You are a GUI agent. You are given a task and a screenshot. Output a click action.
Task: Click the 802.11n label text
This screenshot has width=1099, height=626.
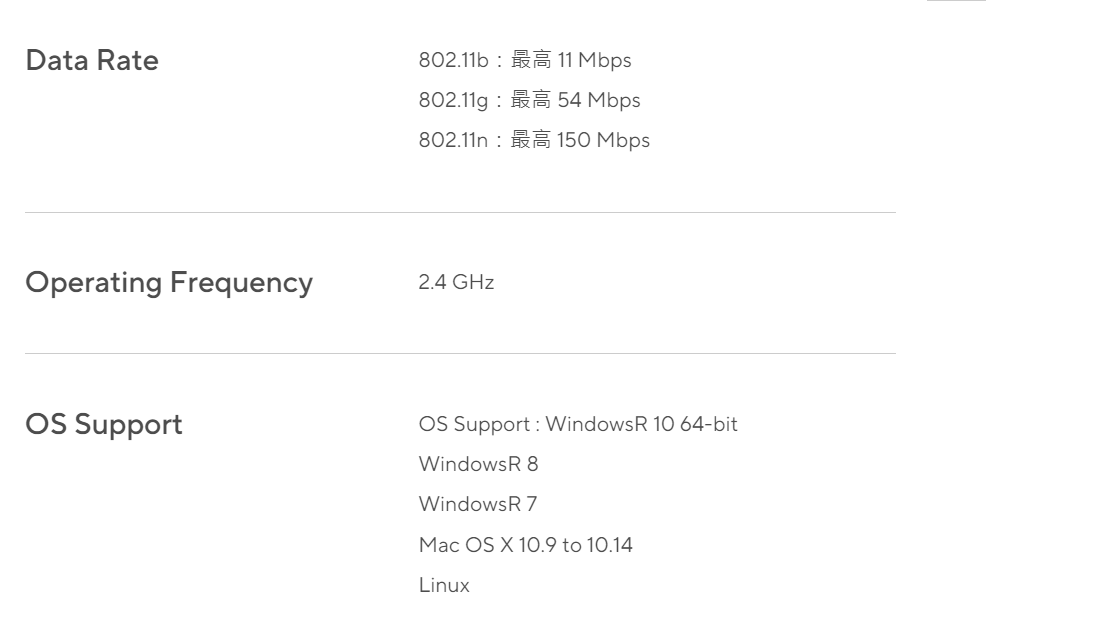point(453,141)
